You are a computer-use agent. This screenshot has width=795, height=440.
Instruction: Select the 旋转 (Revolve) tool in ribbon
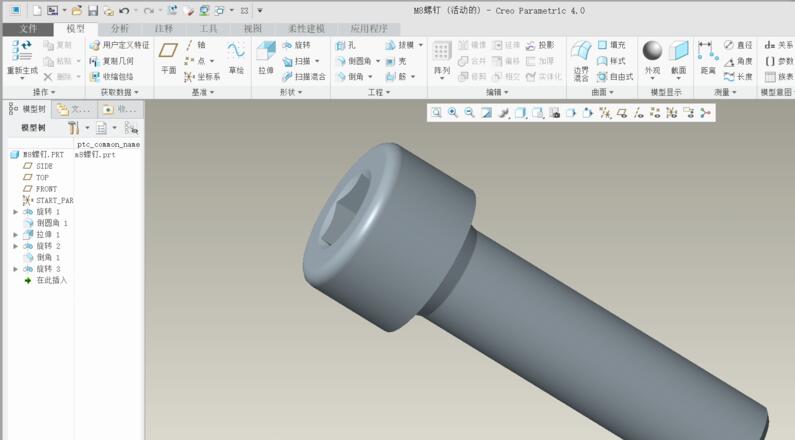(x=296, y=45)
